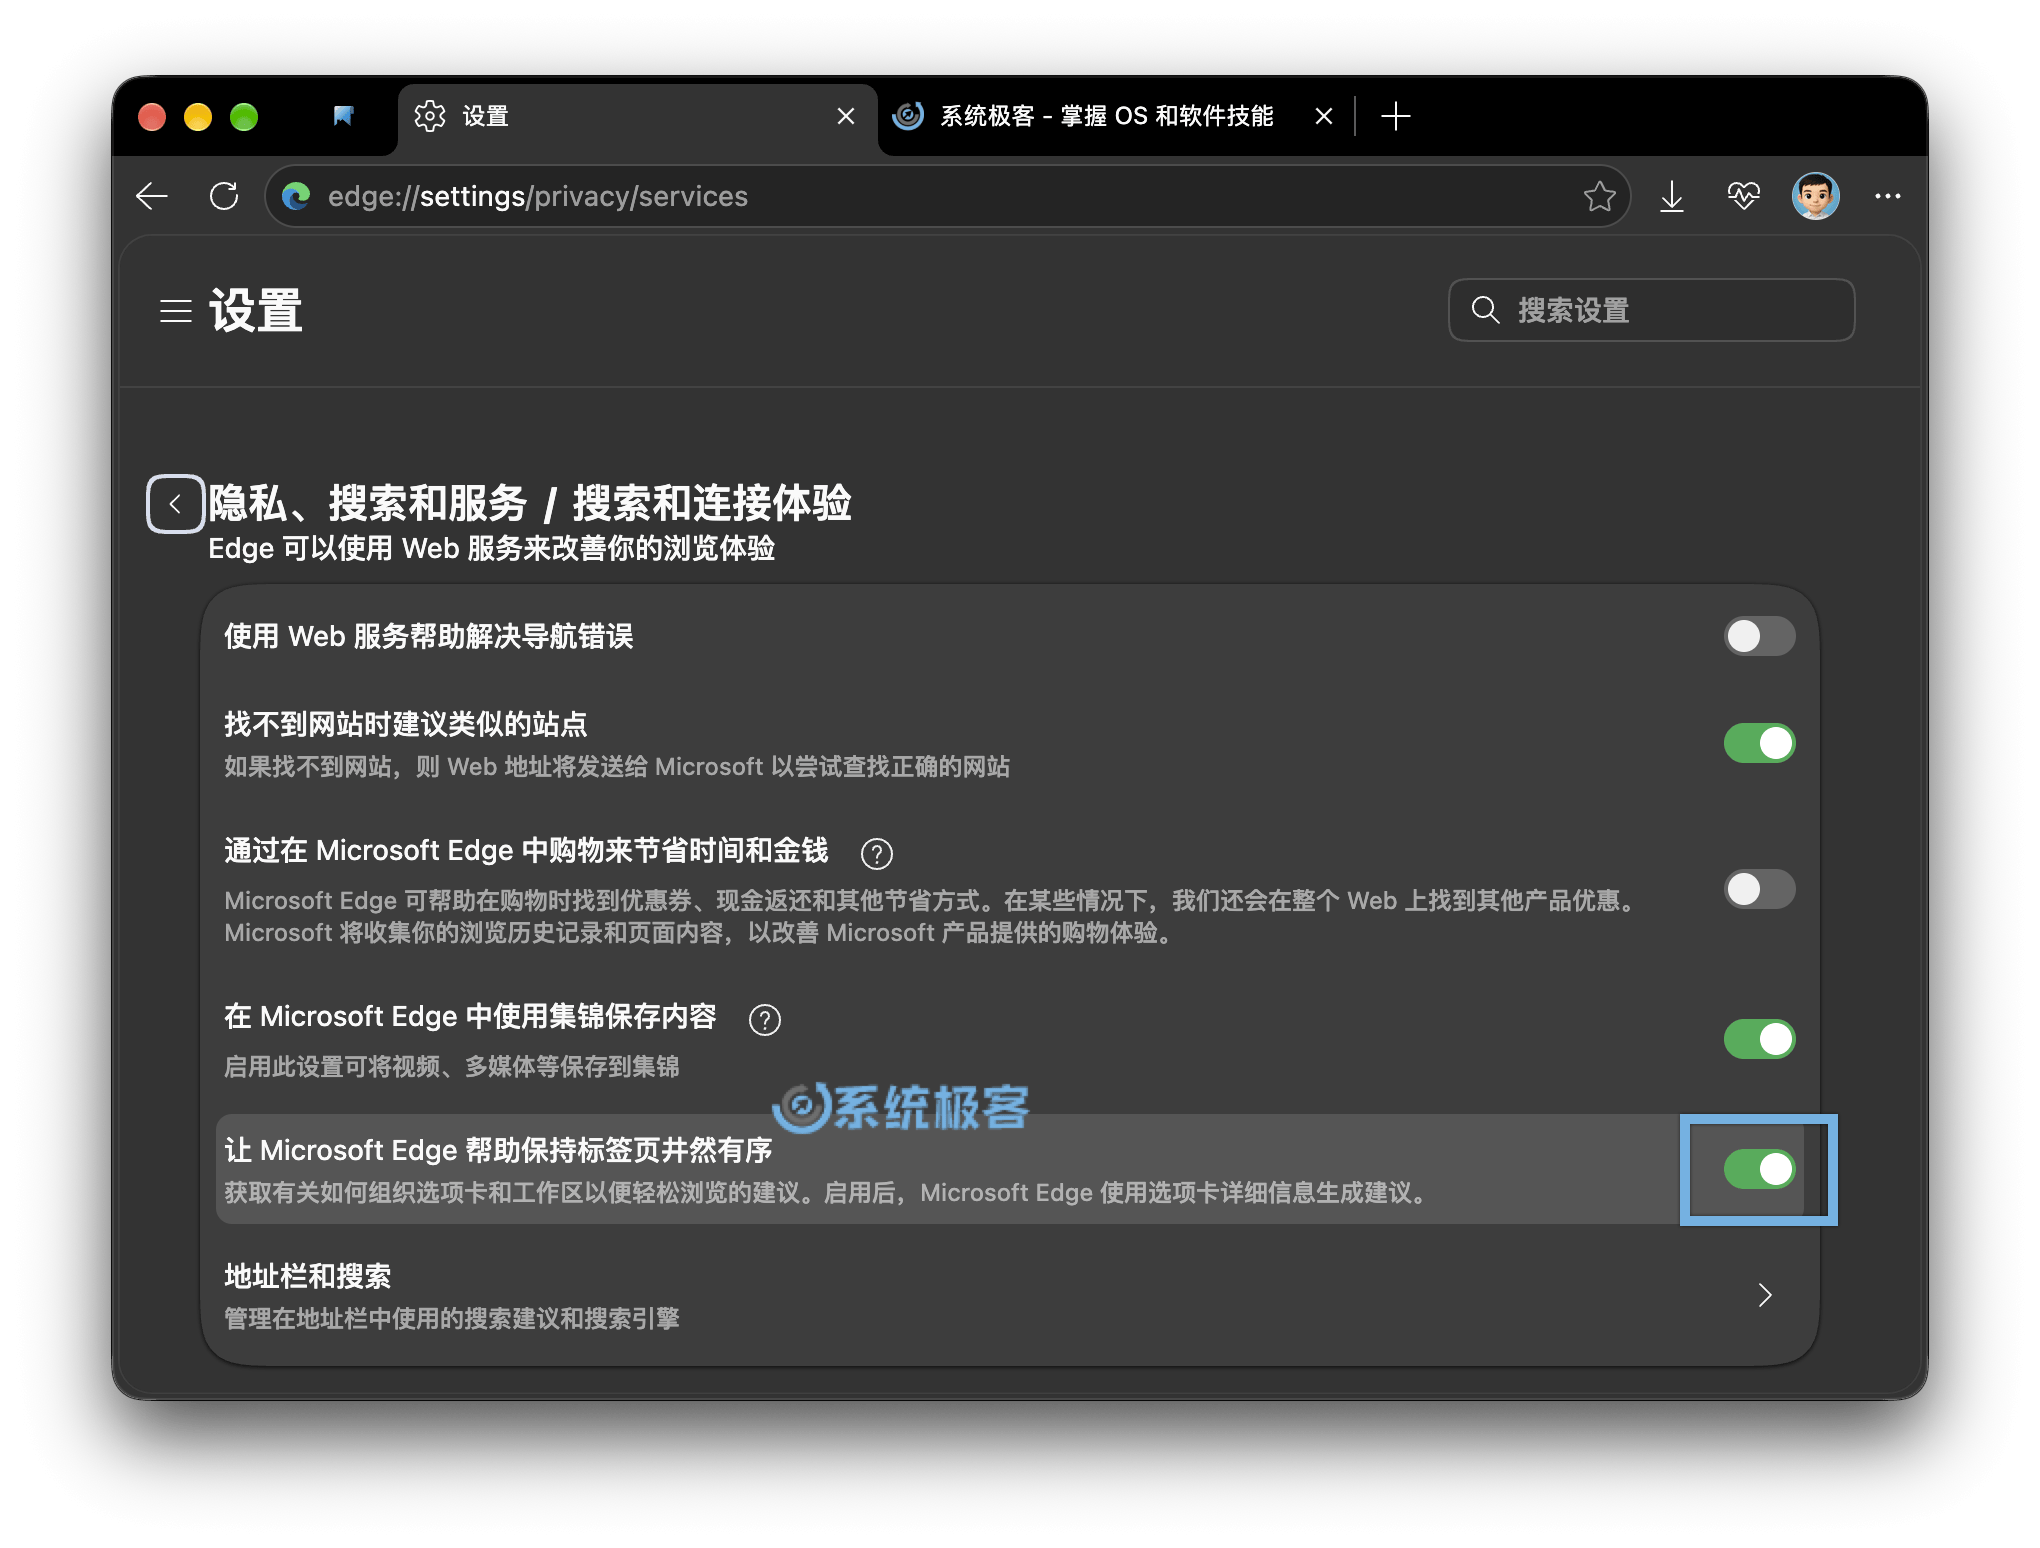The width and height of the screenshot is (2040, 1548).
Task: Open the pinned bookmark tab icon
Action: coord(343,116)
